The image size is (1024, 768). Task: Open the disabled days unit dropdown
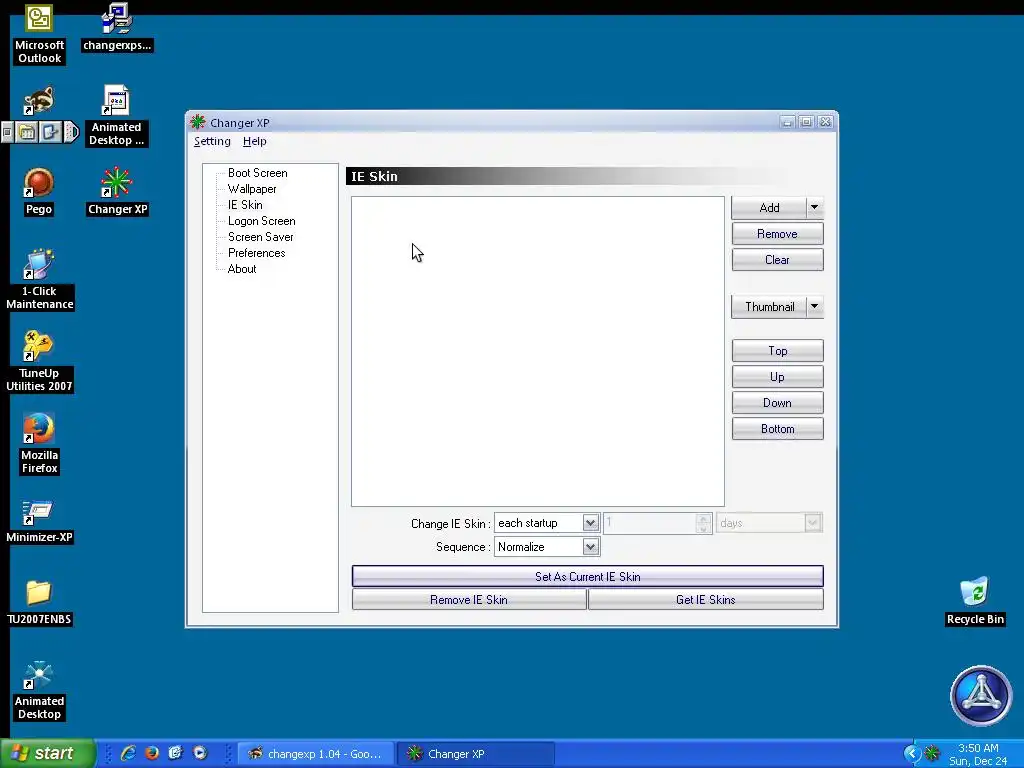[x=769, y=523]
